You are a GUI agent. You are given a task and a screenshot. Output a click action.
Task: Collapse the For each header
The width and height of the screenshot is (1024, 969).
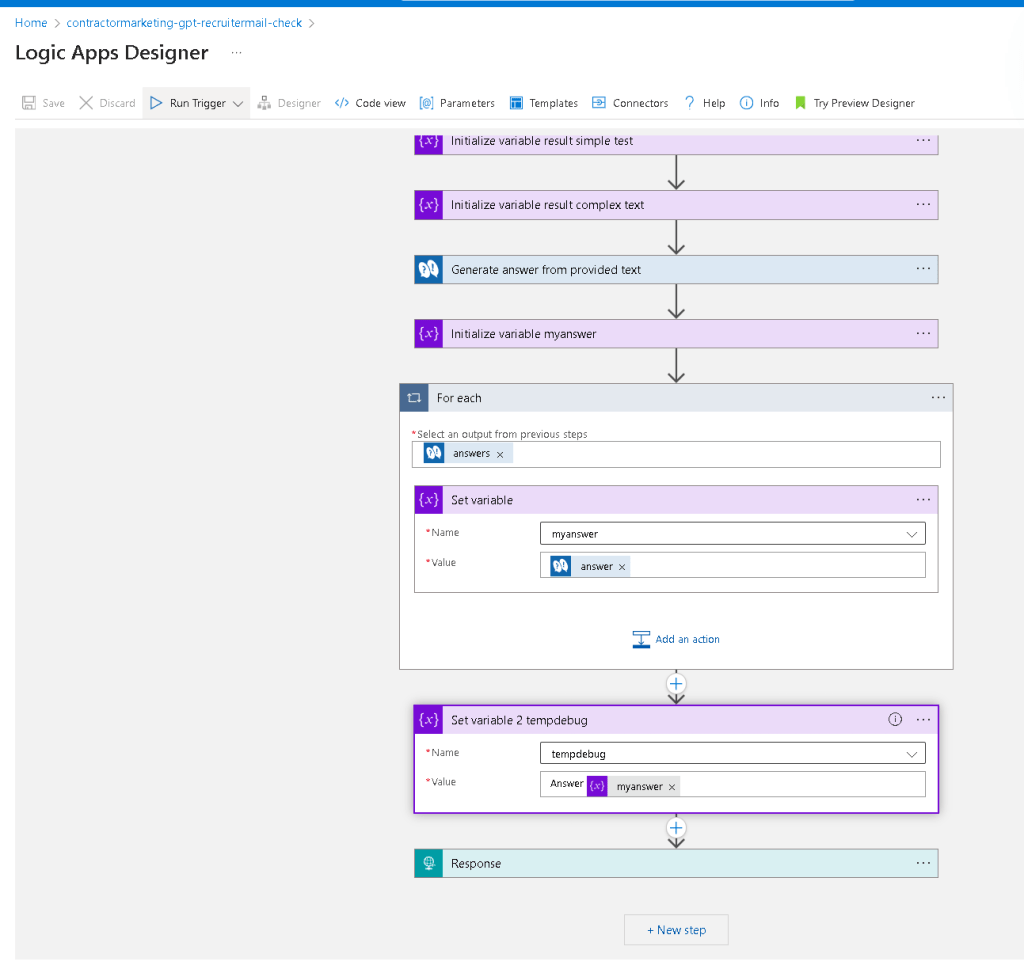click(676, 398)
